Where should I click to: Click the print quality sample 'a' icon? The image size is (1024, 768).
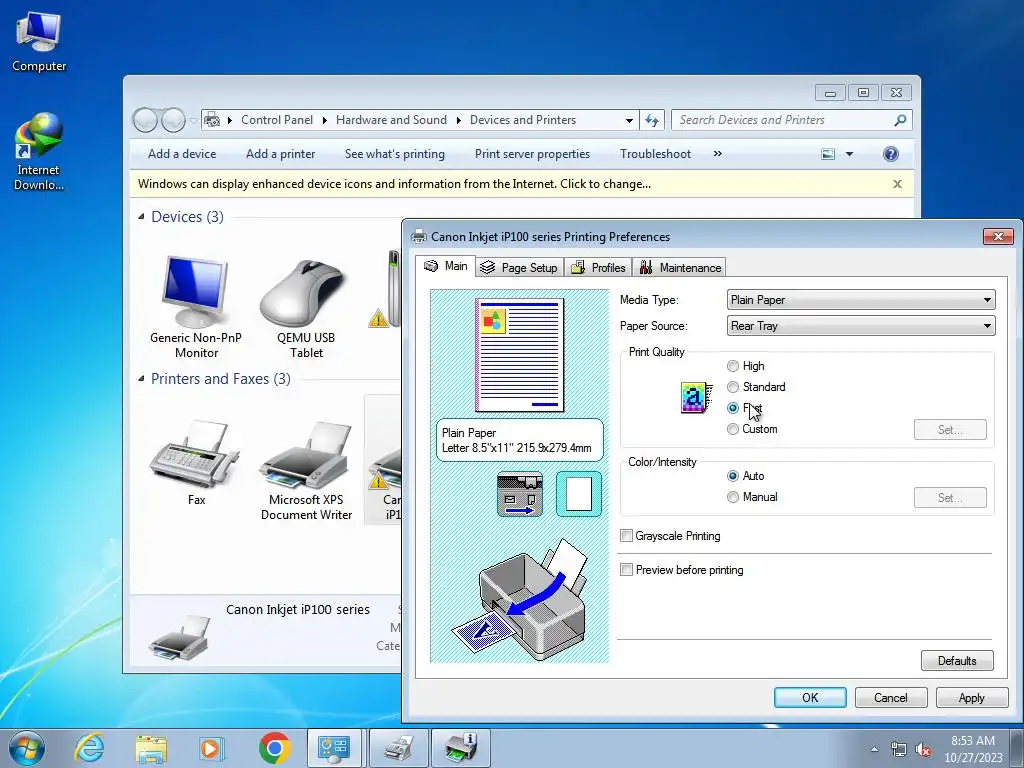(x=697, y=398)
